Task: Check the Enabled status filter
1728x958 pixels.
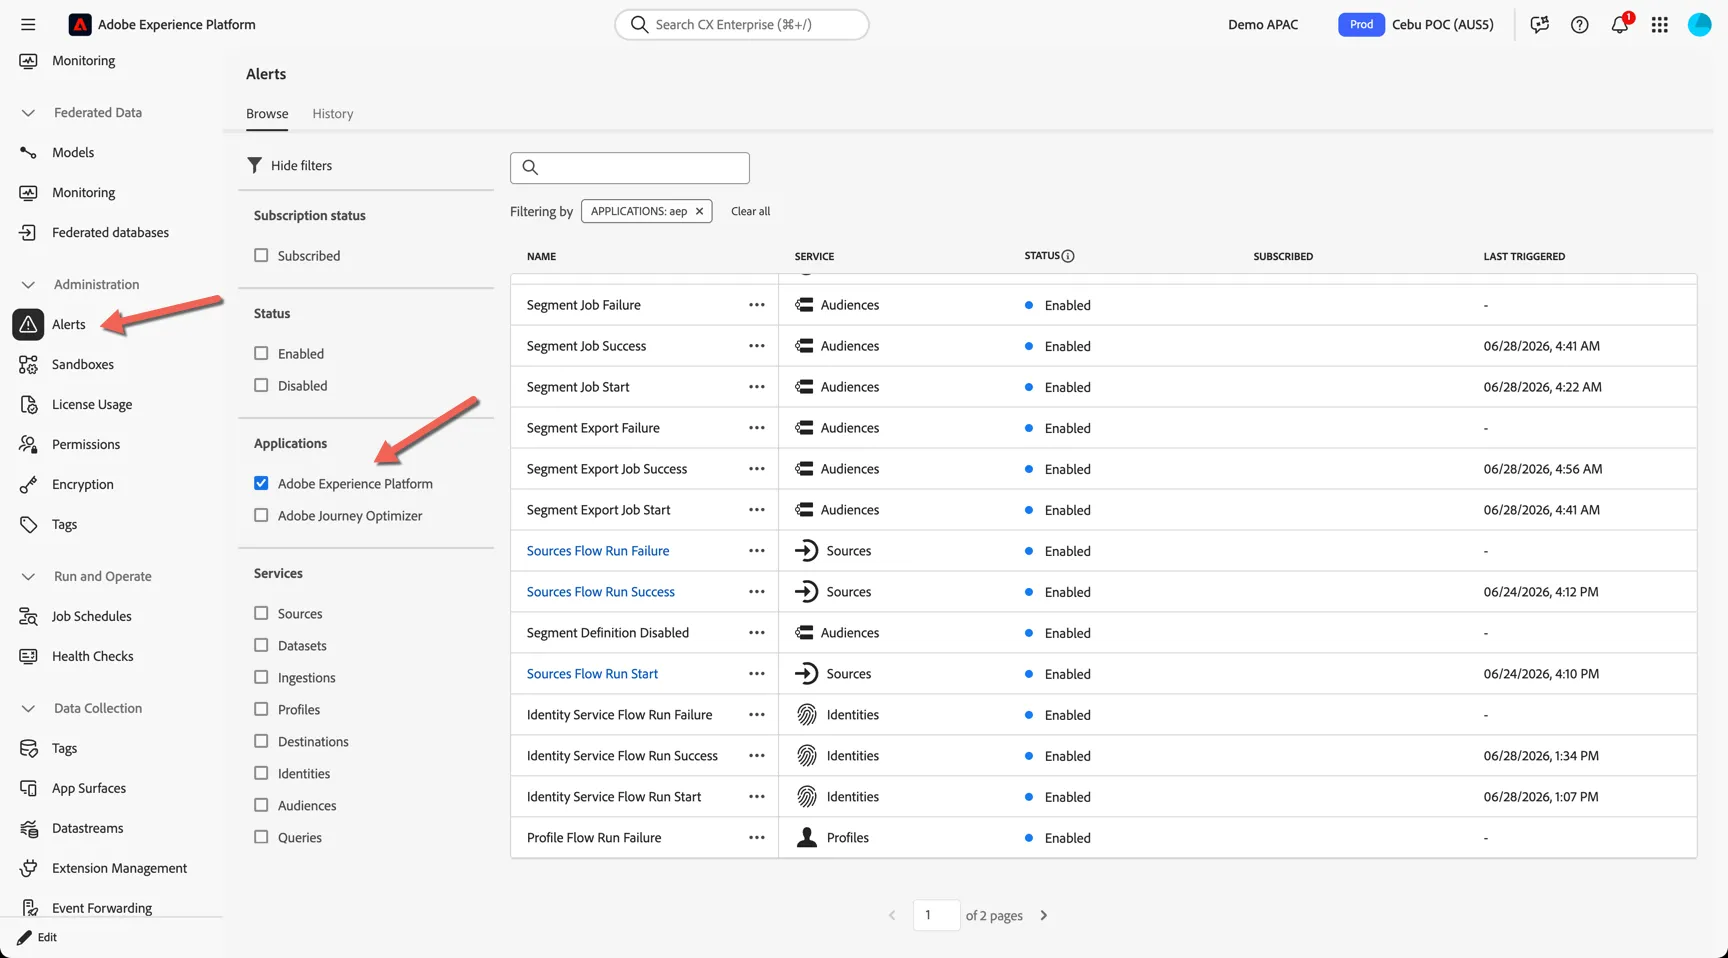Action: [261, 353]
